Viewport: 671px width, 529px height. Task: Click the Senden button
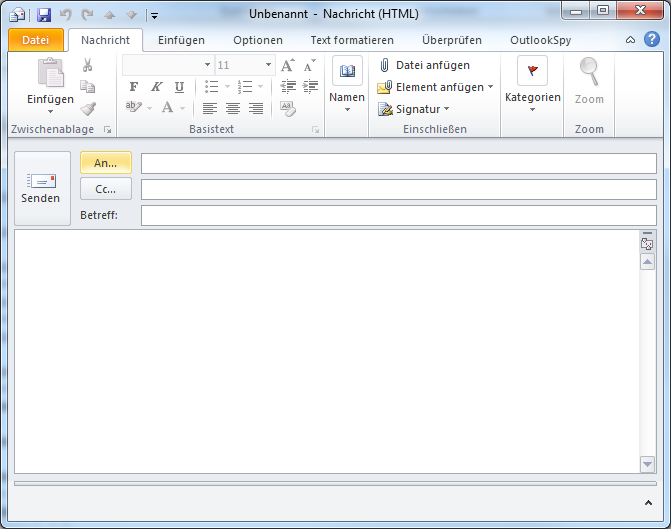click(x=42, y=188)
